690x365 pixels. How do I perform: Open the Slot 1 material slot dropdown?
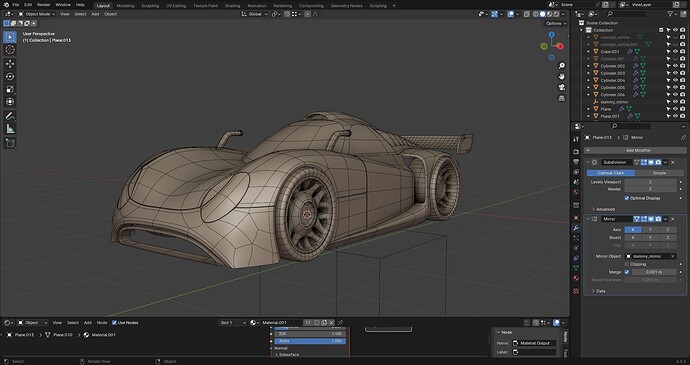[x=232, y=323]
